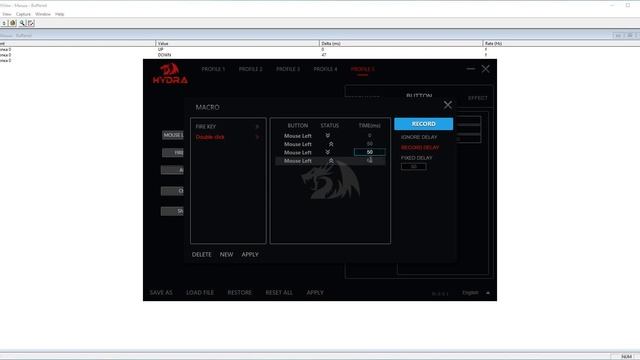
Task: Click the toolbar icon right of the magnifier
Action: (31, 23)
